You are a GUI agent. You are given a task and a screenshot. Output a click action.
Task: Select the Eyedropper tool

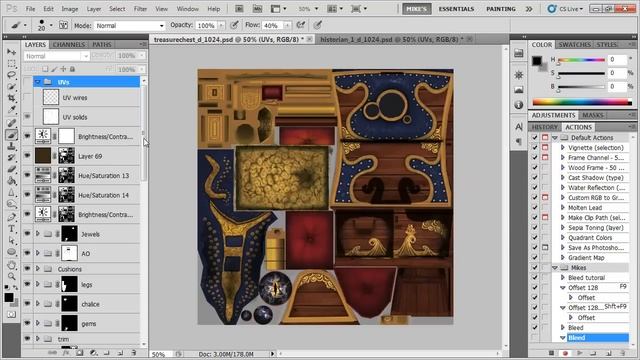(x=11, y=109)
